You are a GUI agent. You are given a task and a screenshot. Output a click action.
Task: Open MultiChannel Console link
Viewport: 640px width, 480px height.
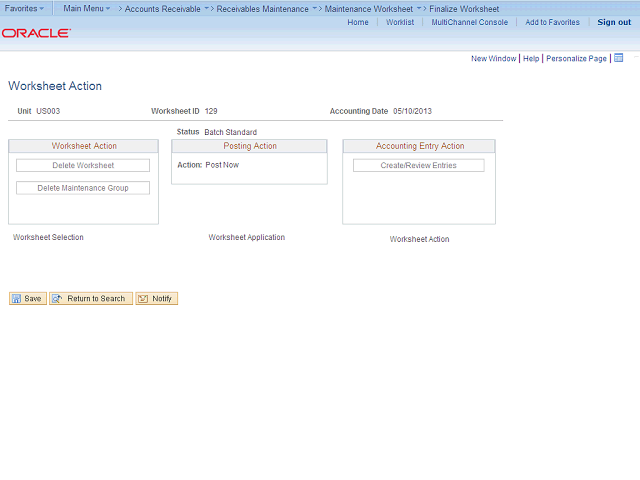pyautogui.click(x=469, y=22)
